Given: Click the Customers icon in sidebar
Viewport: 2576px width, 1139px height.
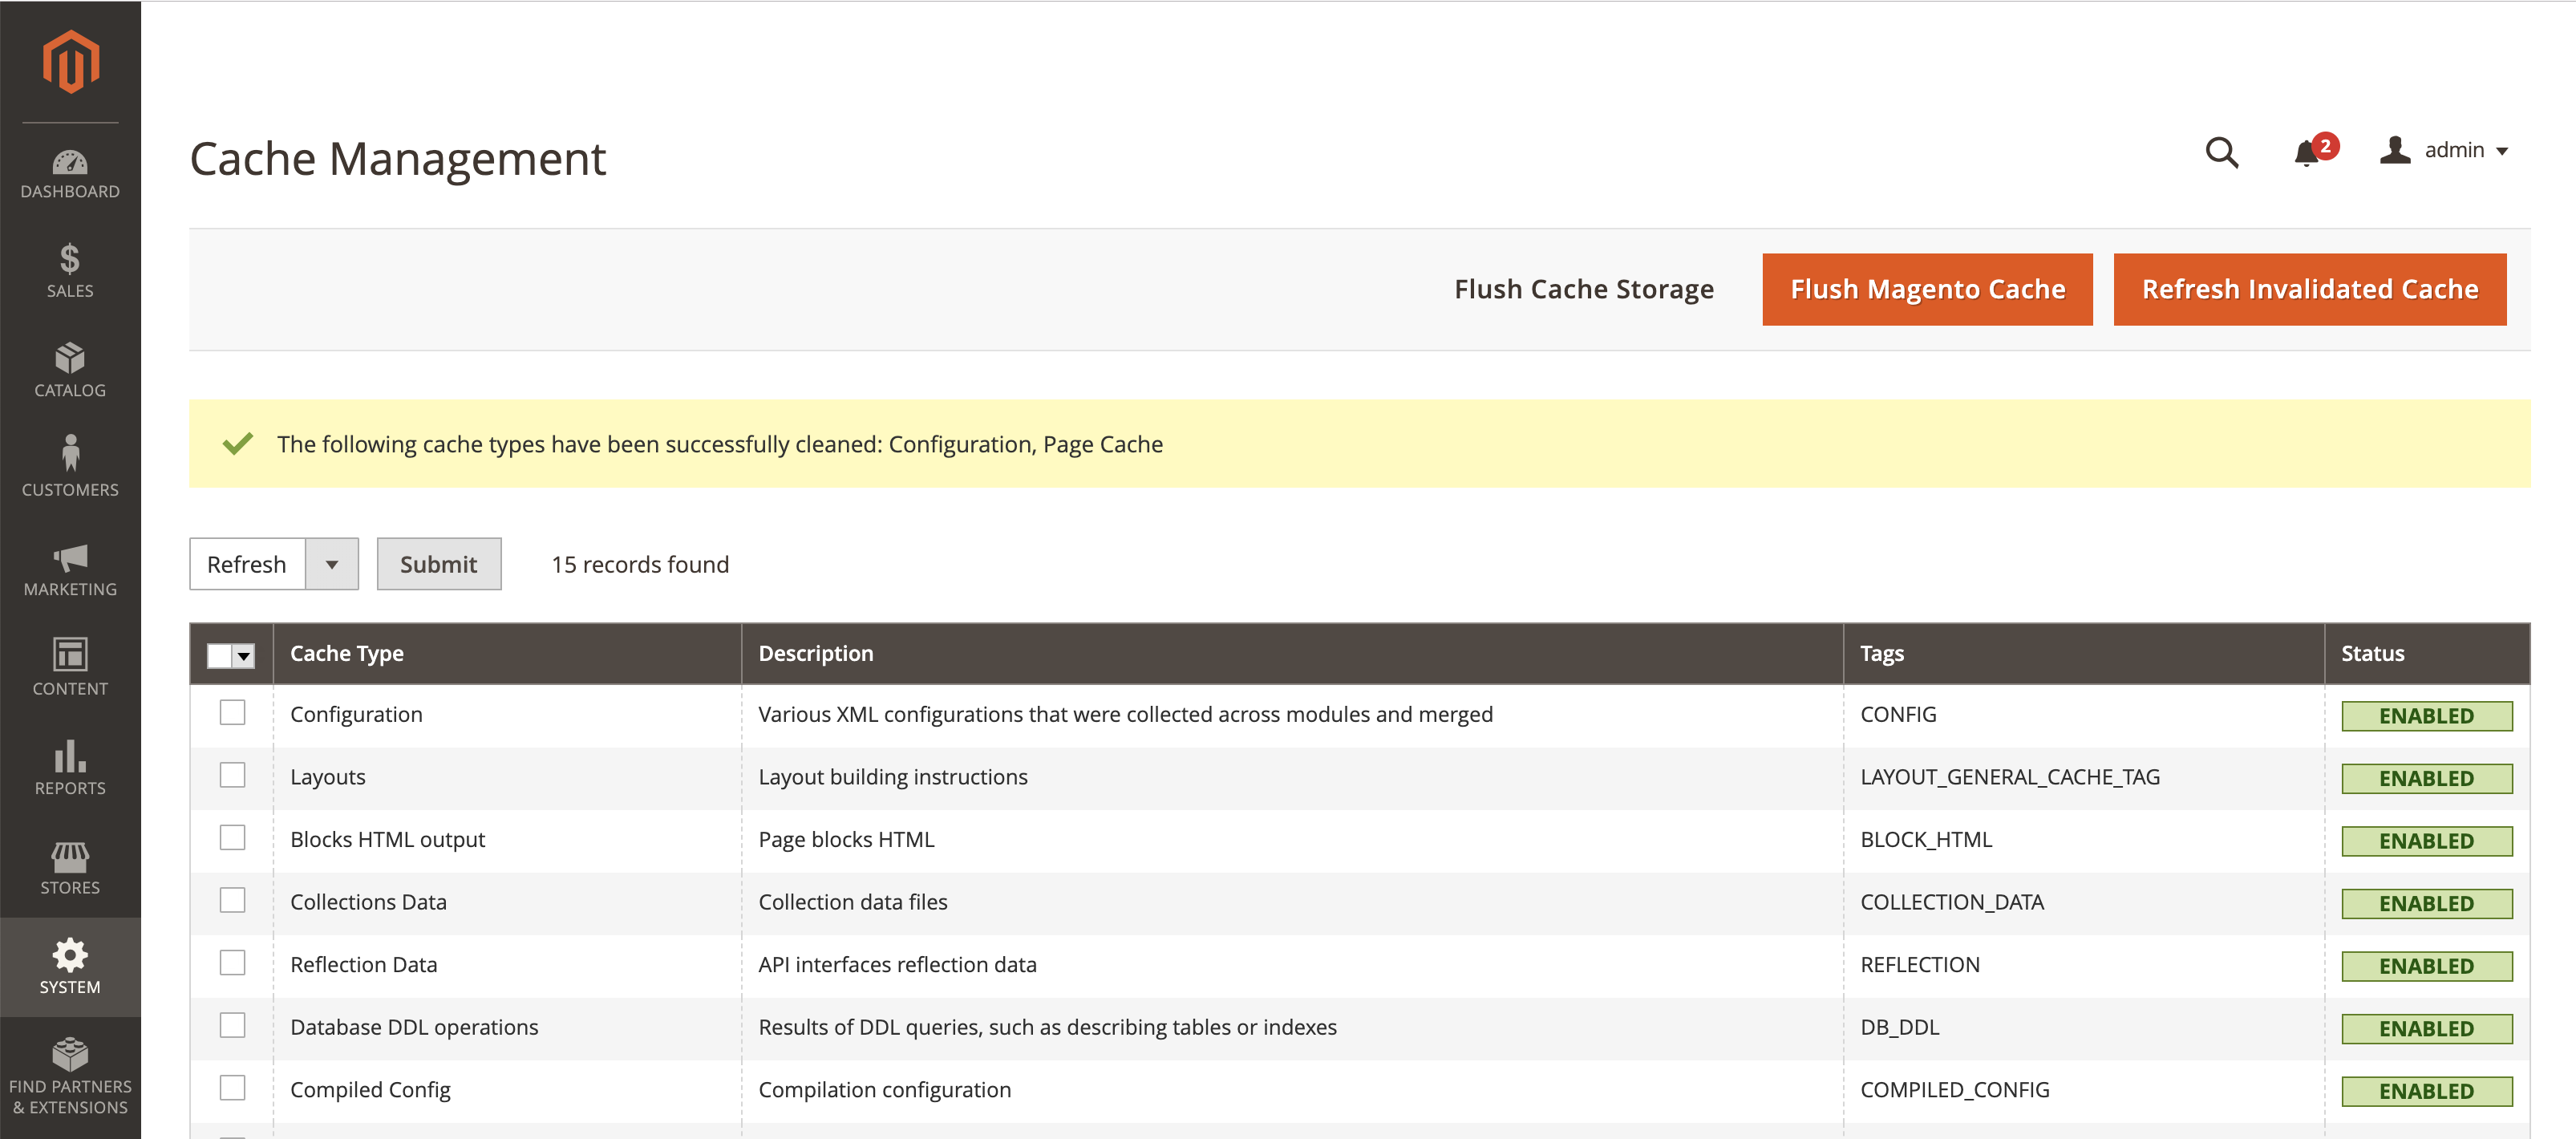Looking at the screenshot, I should pyautogui.click(x=69, y=460).
